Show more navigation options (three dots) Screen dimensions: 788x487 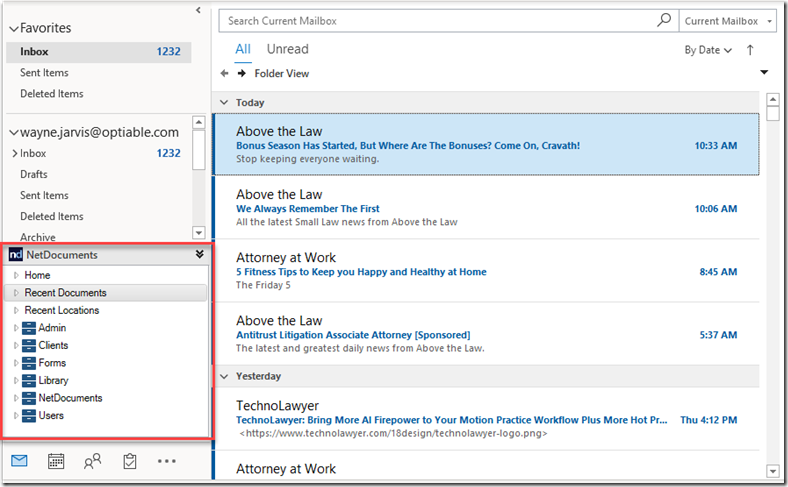pos(166,461)
